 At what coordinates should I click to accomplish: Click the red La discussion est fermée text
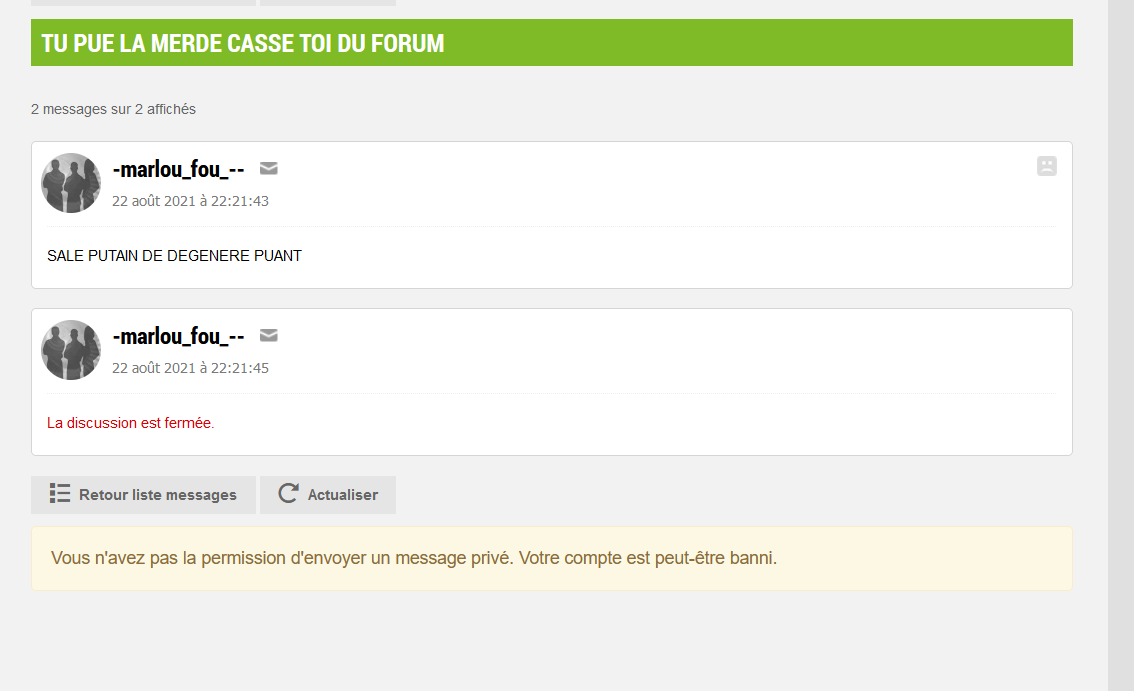[131, 423]
